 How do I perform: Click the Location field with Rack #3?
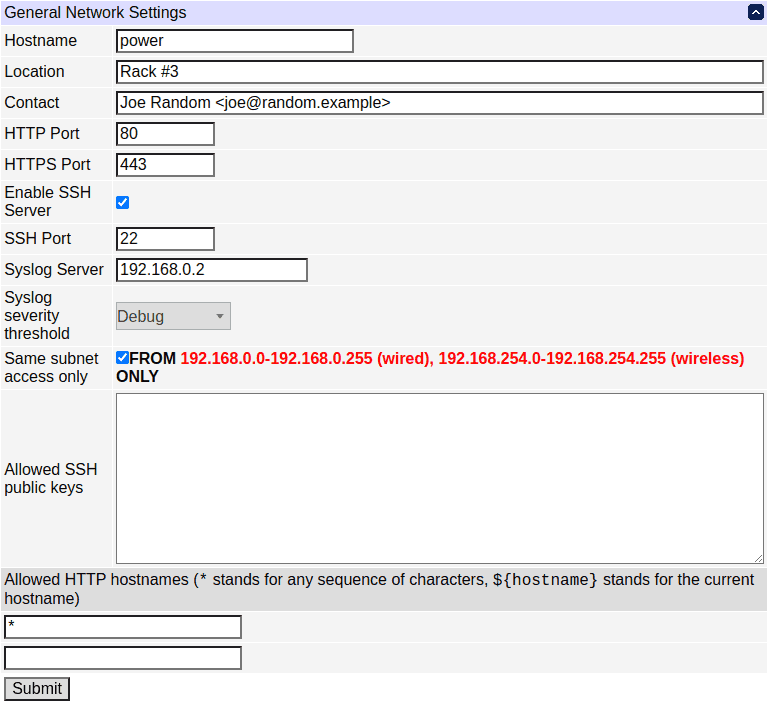click(440, 72)
